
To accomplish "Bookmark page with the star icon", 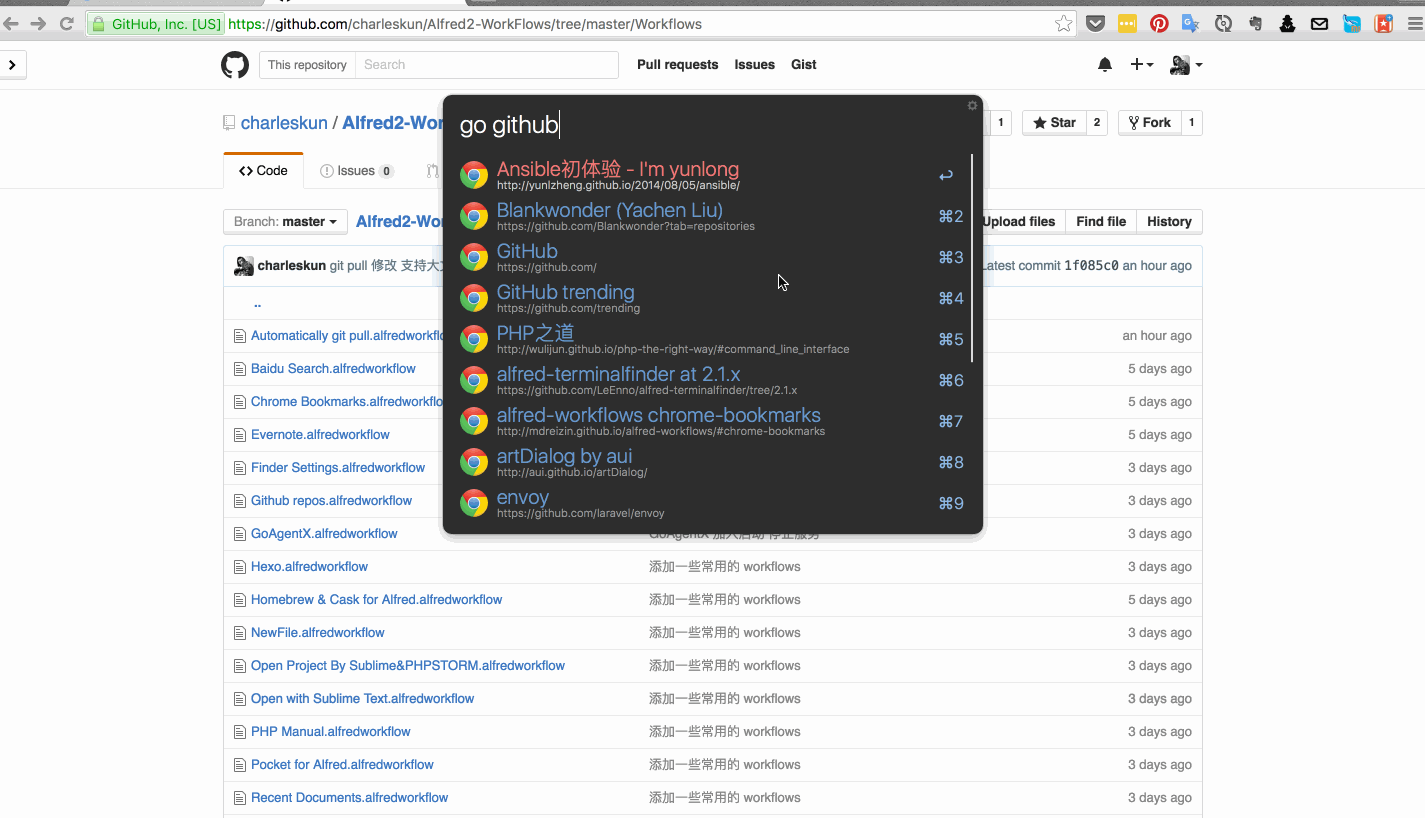I will (1063, 23).
